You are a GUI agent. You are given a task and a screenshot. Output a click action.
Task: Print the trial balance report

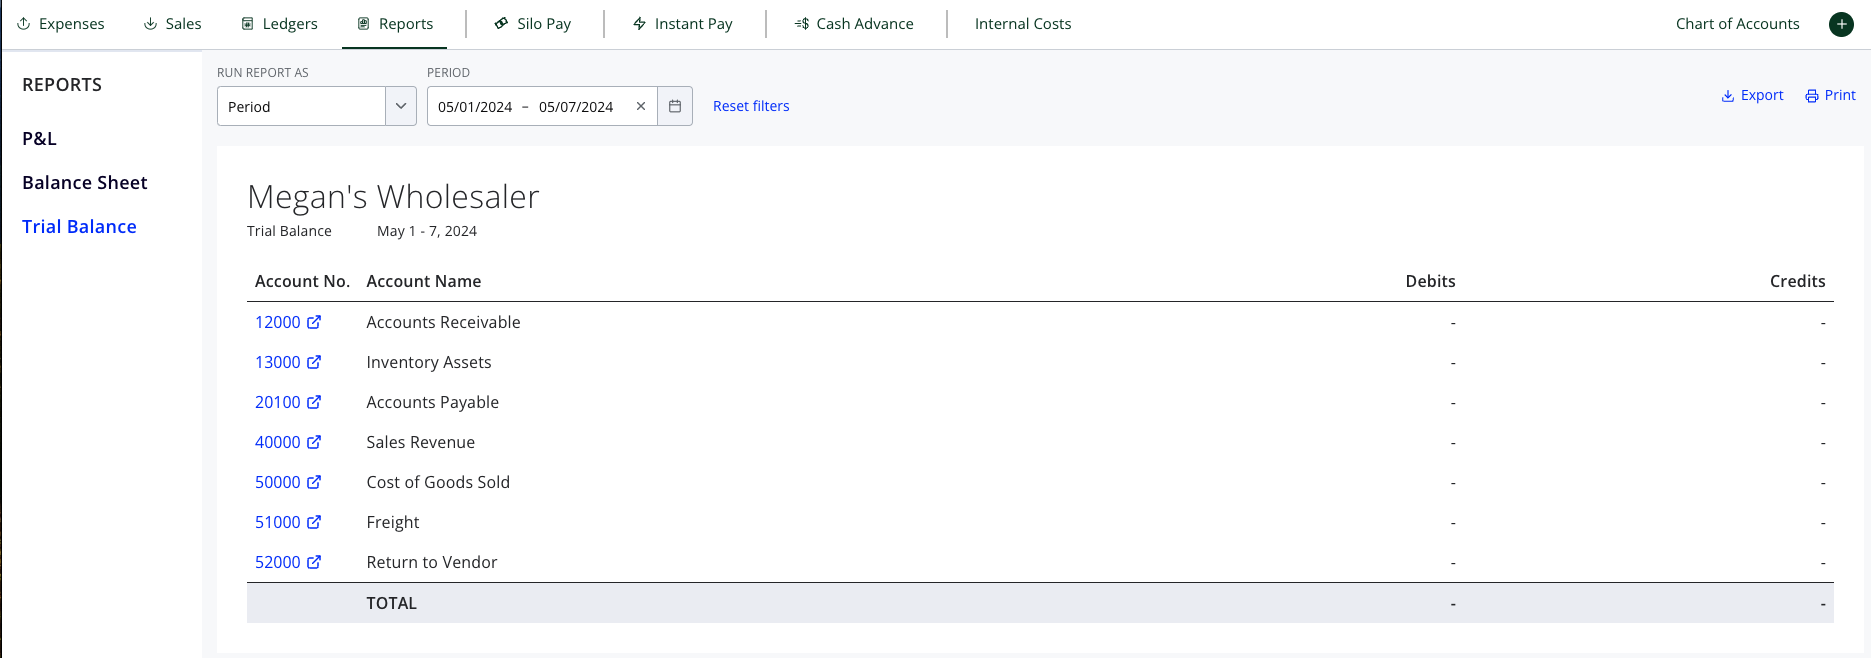pos(1830,96)
